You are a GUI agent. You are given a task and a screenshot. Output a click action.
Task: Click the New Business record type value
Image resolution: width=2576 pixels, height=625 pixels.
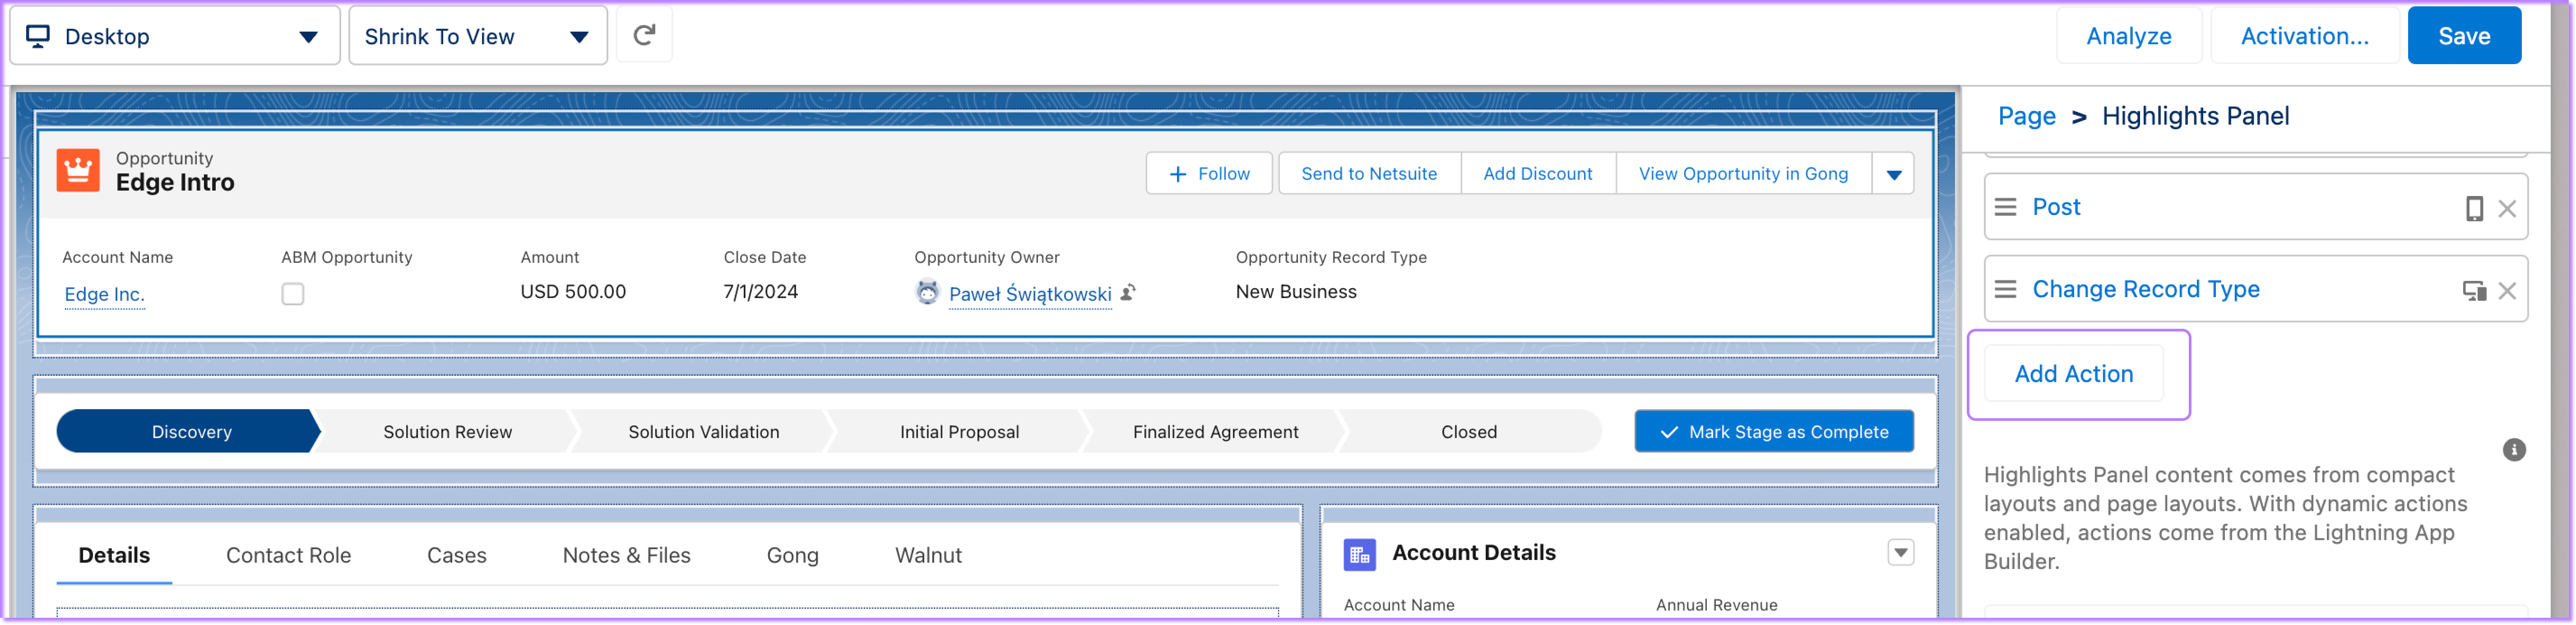pos(1295,292)
